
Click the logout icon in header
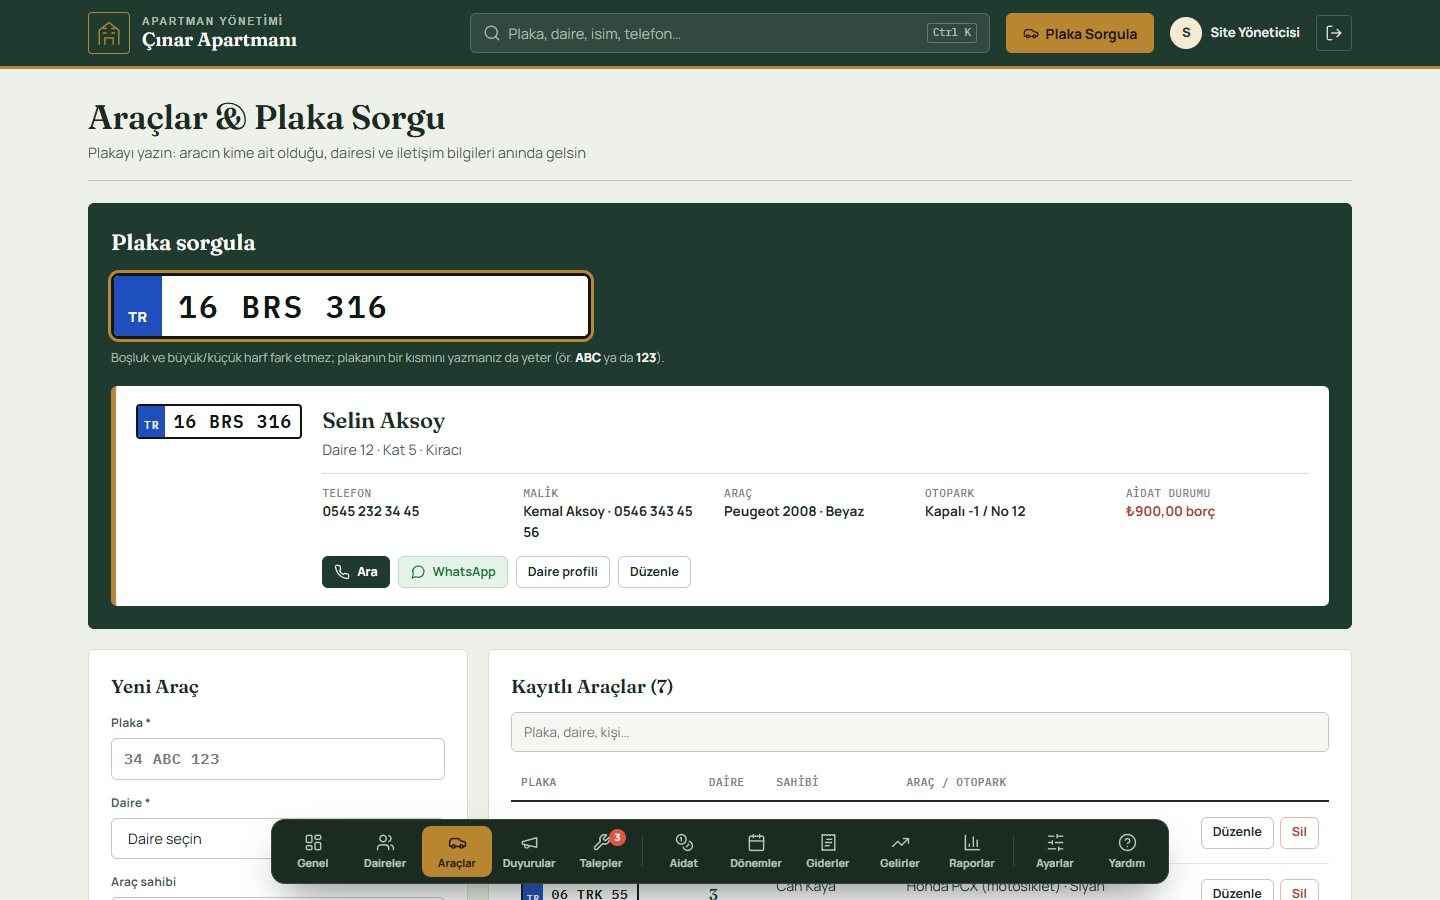click(x=1334, y=33)
